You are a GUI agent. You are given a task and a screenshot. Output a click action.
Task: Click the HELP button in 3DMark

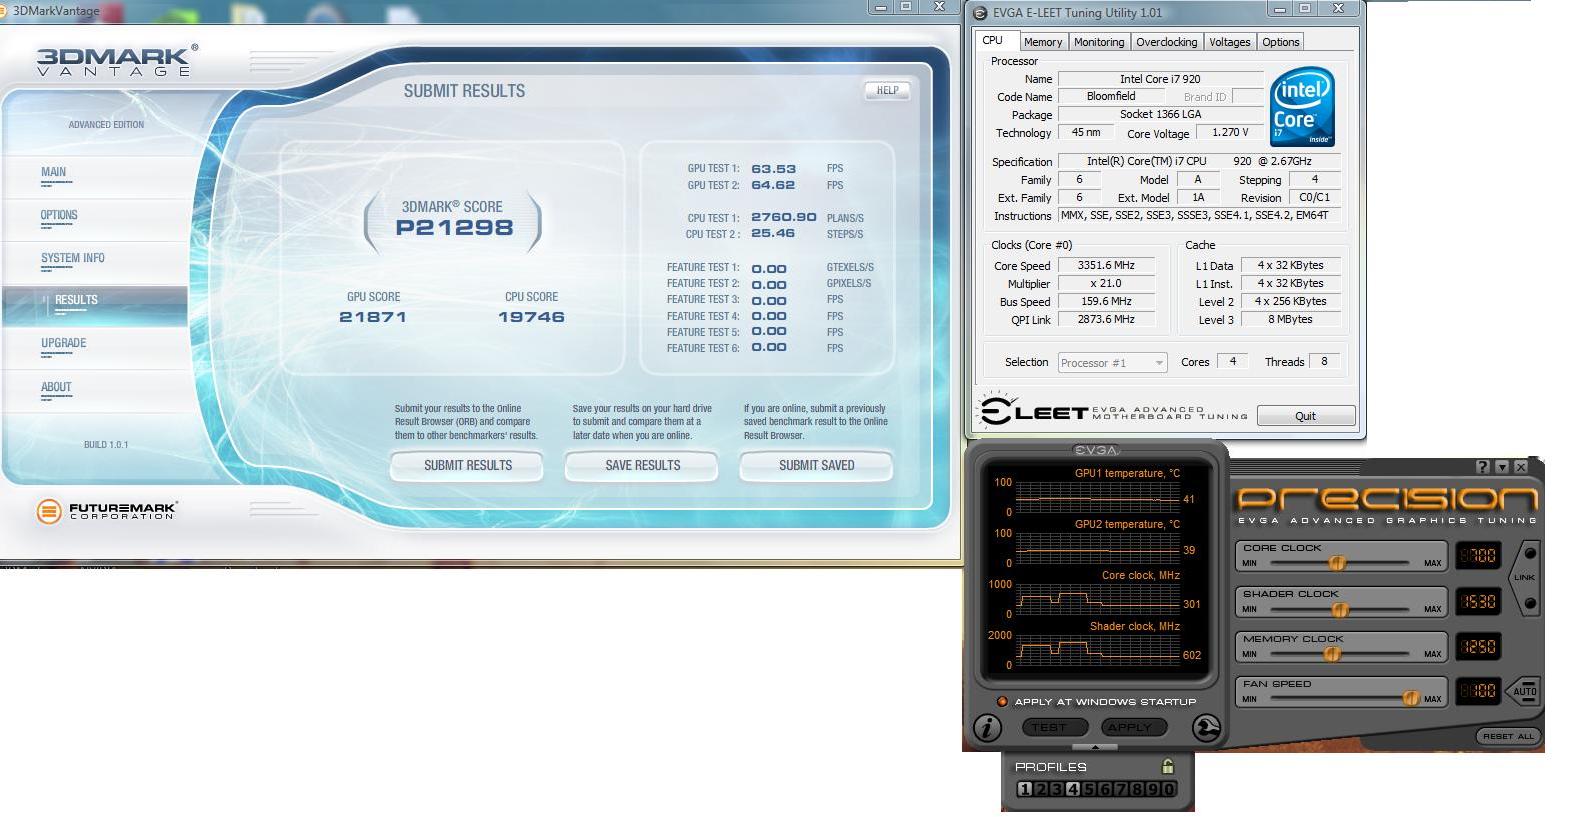click(887, 90)
